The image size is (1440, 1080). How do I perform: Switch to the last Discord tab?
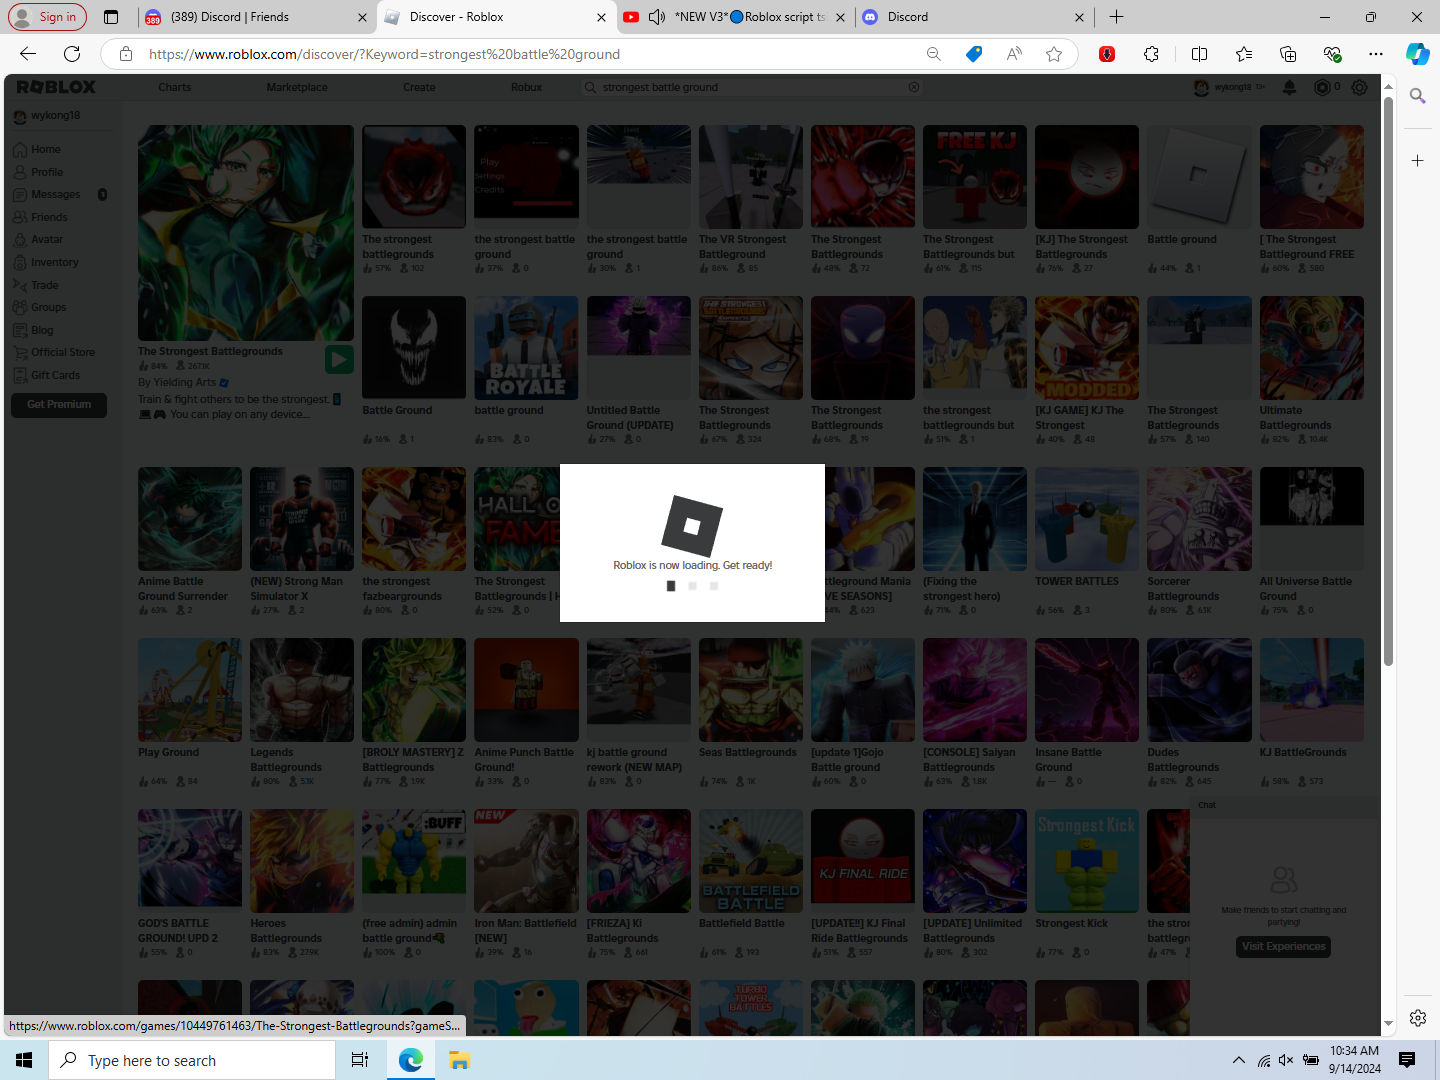(974, 17)
